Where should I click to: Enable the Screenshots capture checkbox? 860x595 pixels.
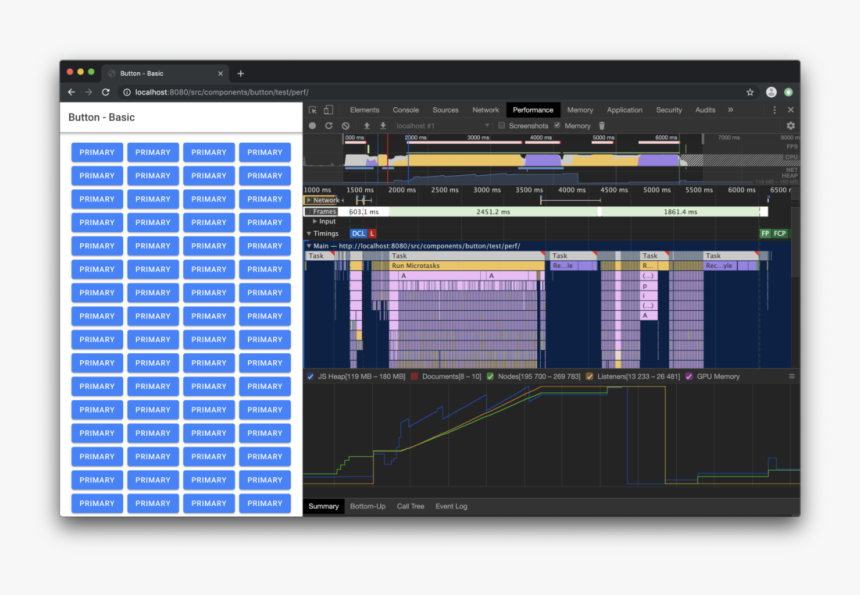click(x=501, y=125)
